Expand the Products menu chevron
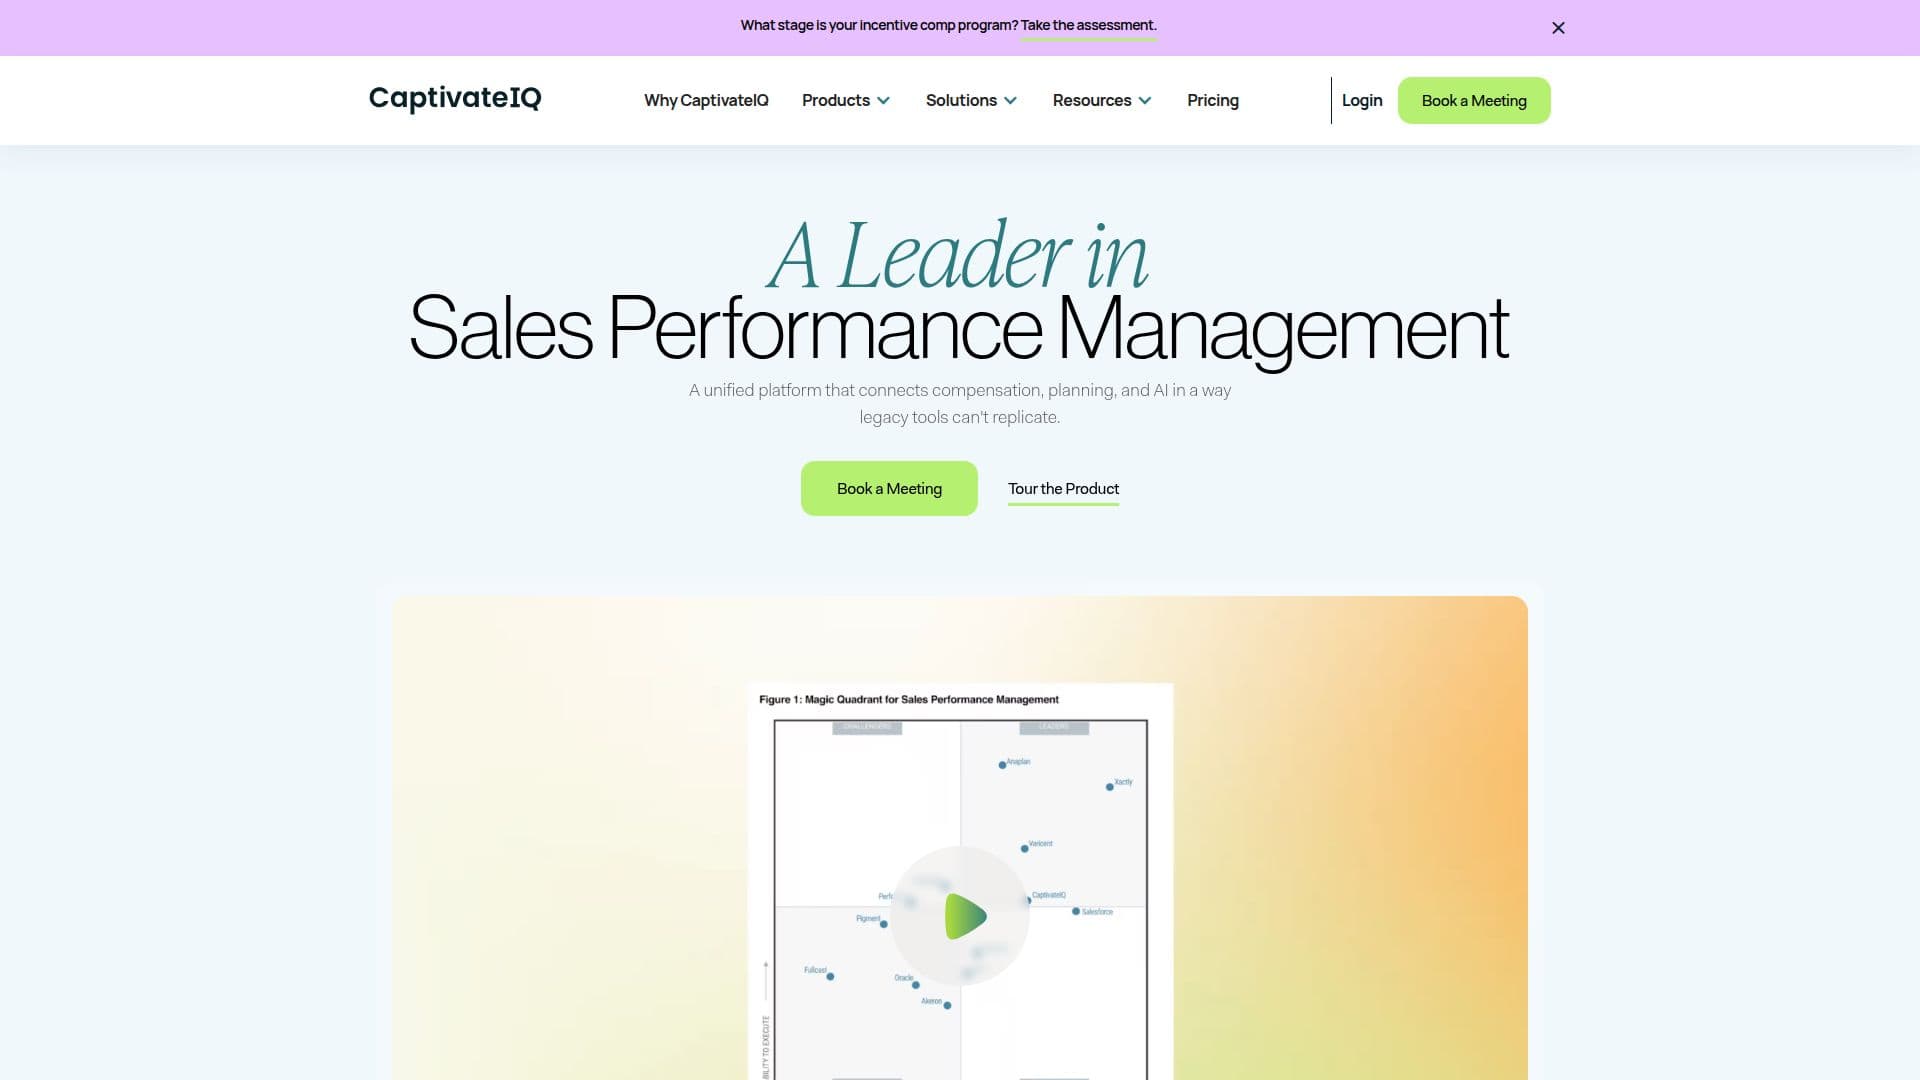 click(883, 101)
